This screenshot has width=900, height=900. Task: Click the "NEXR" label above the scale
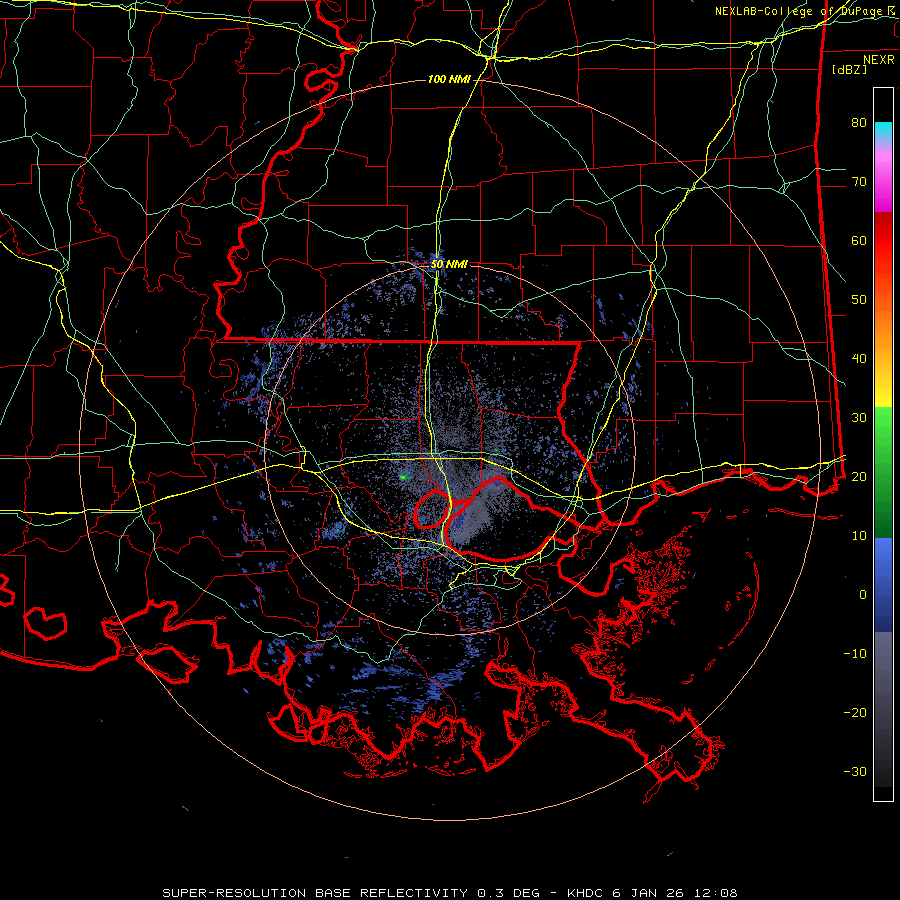(x=878, y=60)
